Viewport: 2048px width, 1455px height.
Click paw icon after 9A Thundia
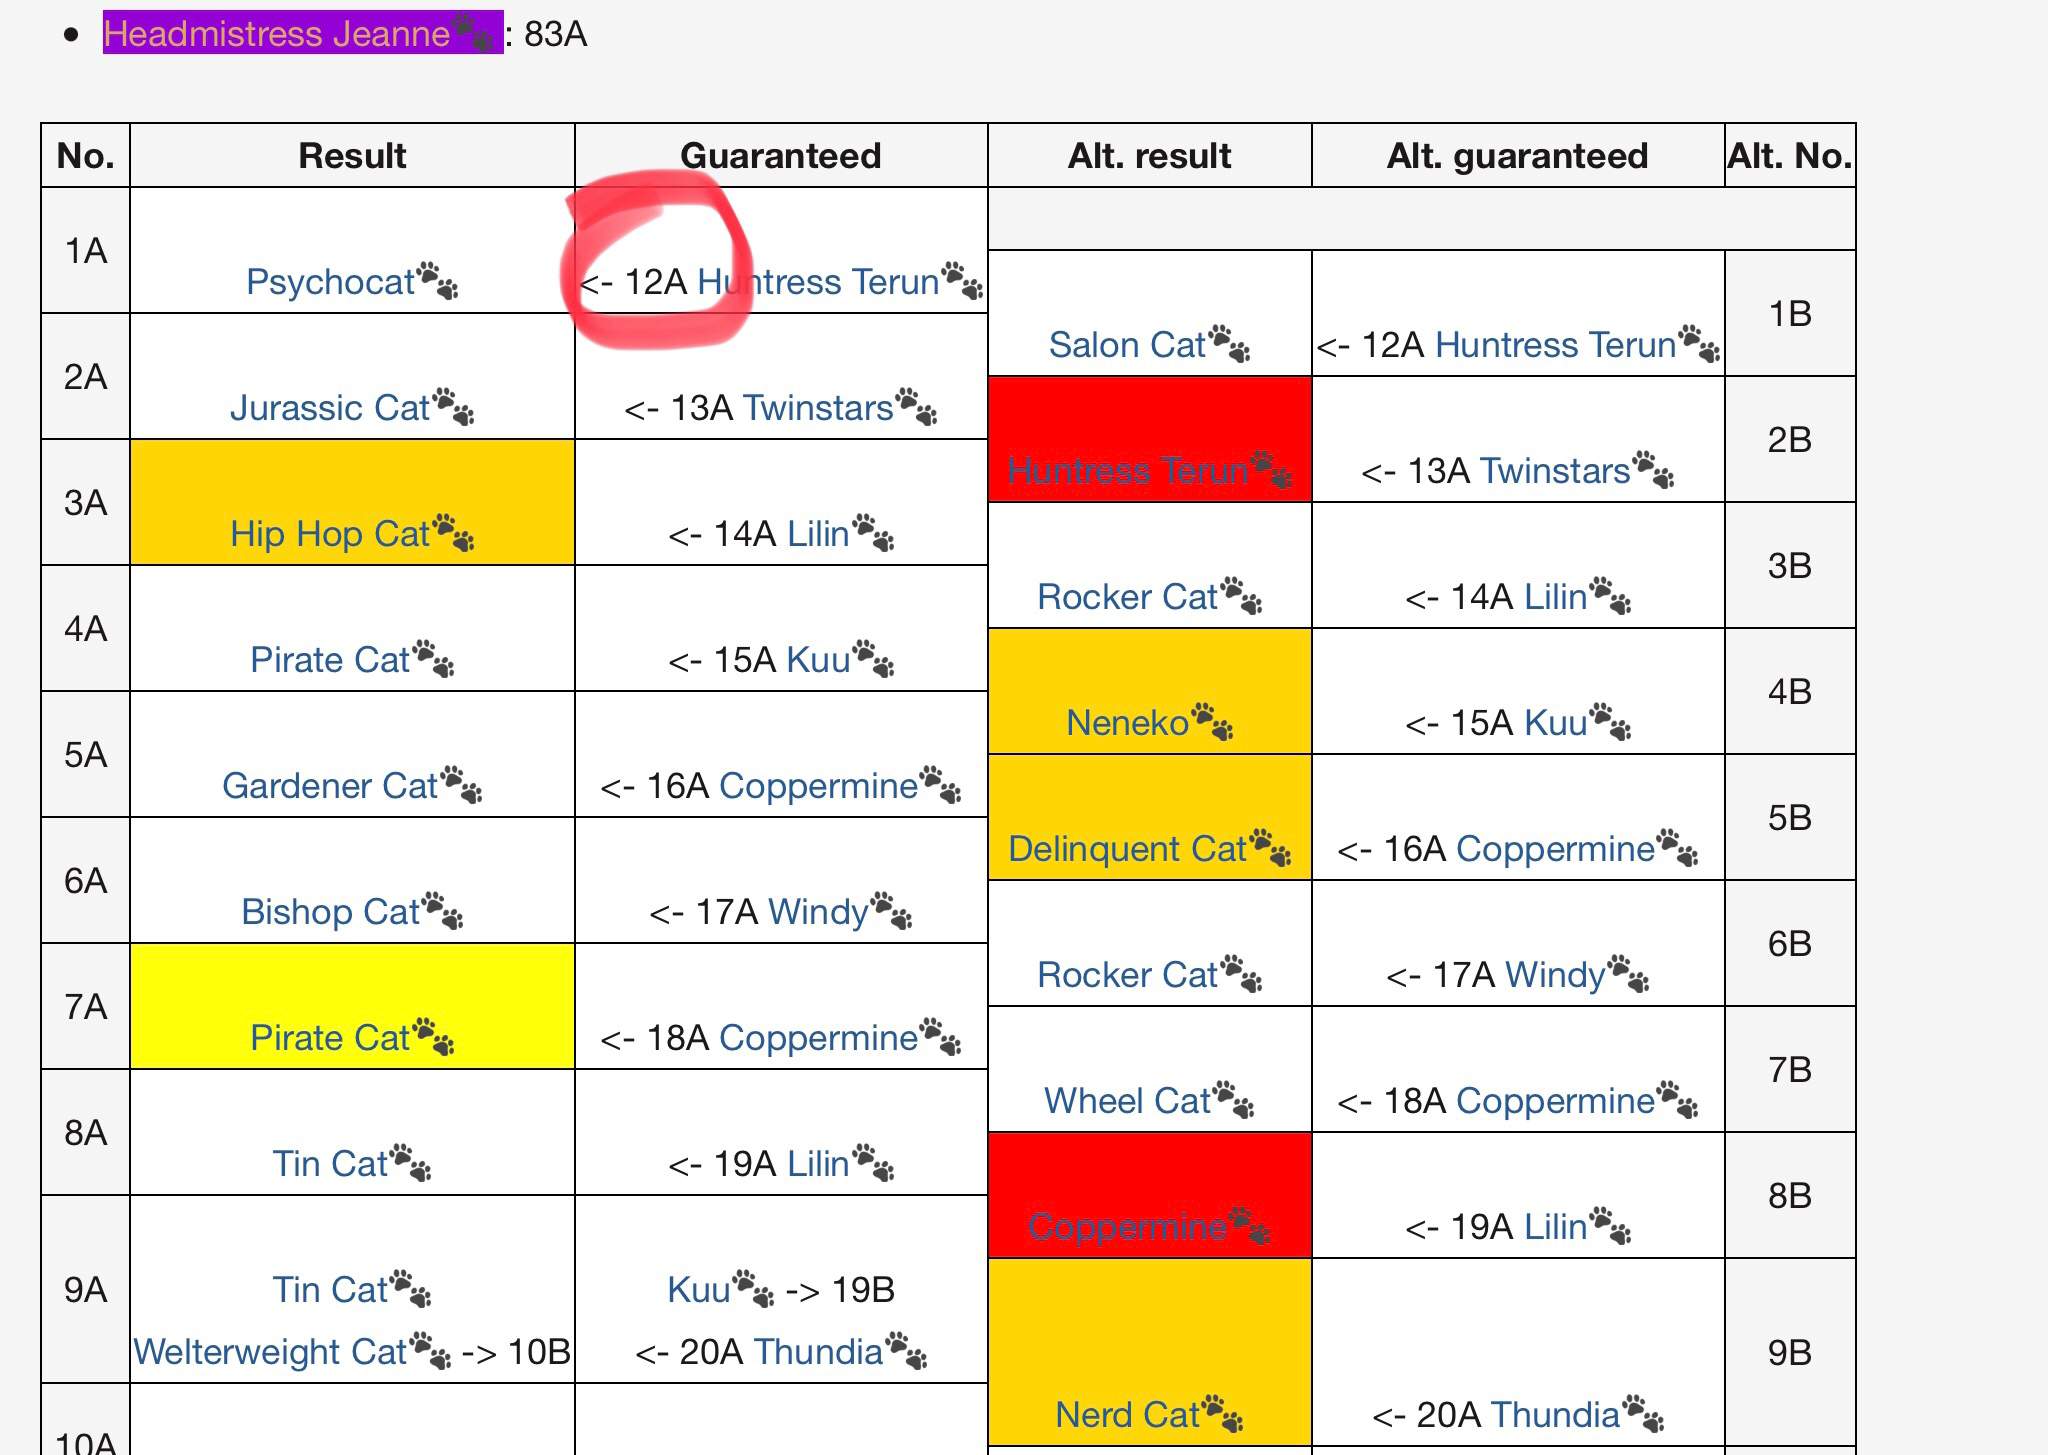point(906,1351)
